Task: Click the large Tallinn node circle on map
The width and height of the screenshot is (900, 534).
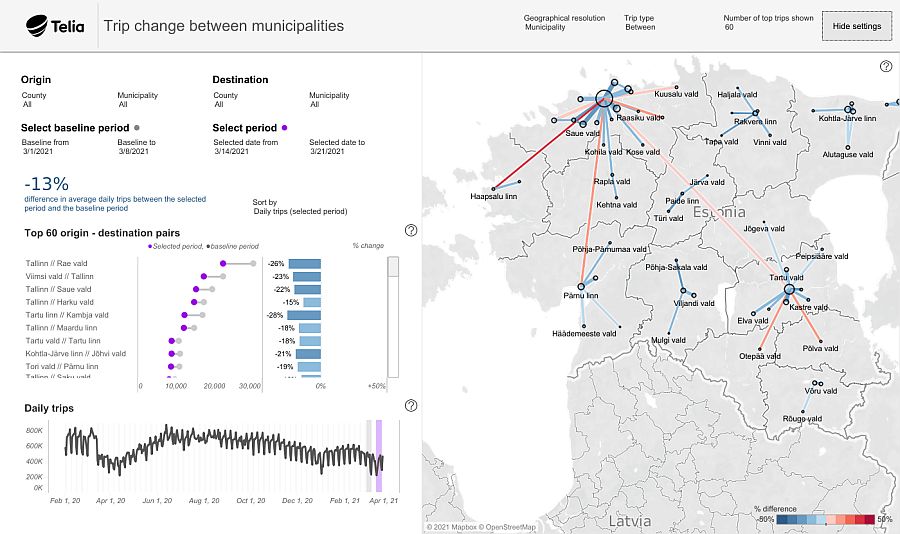Action: point(604,99)
